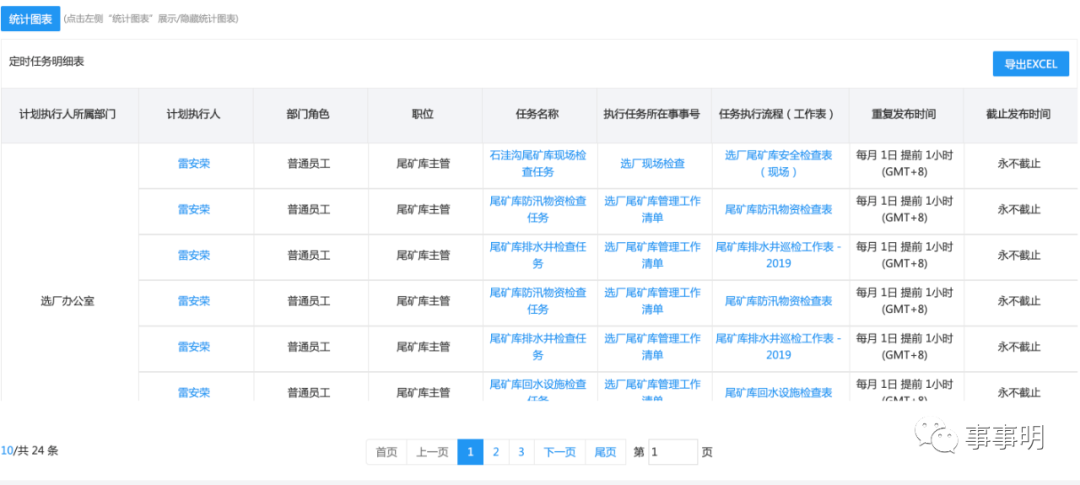Click 上一页 pagination button
The image size is (1080, 485).
(x=432, y=452)
